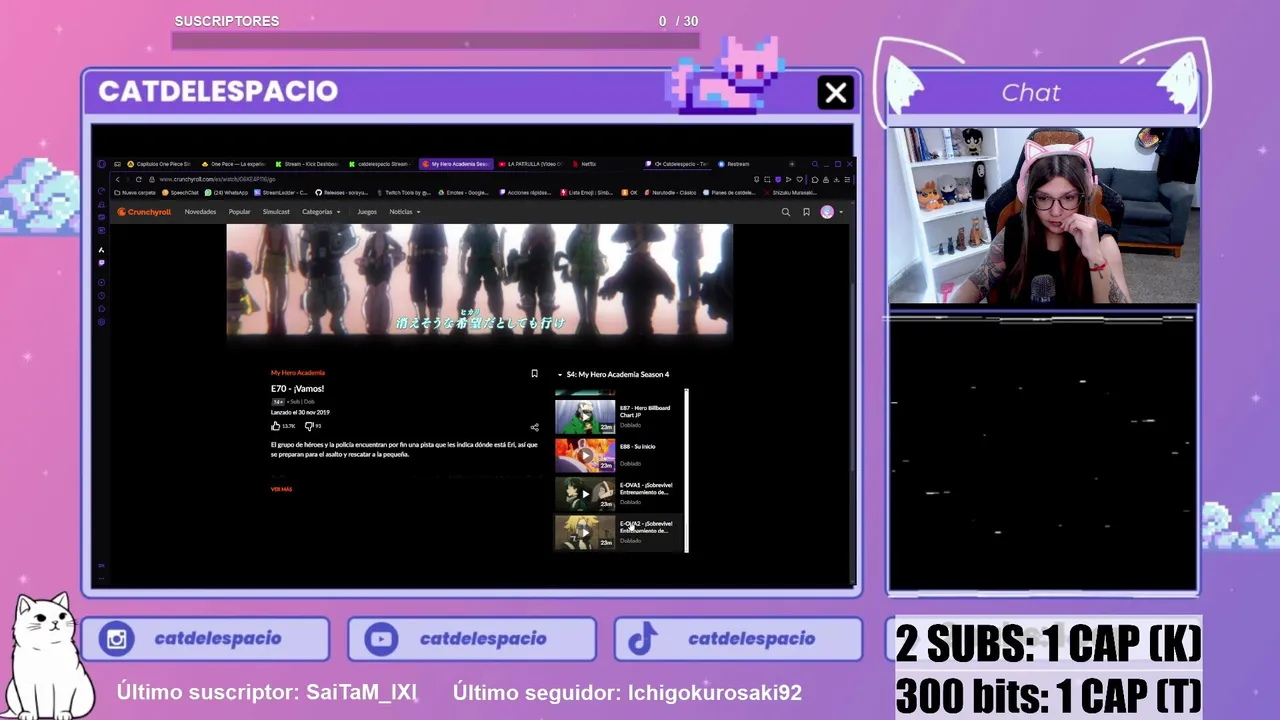Dislike the episode with thumbs down icon
Screen dimensions: 1280x720
[x=308, y=426]
